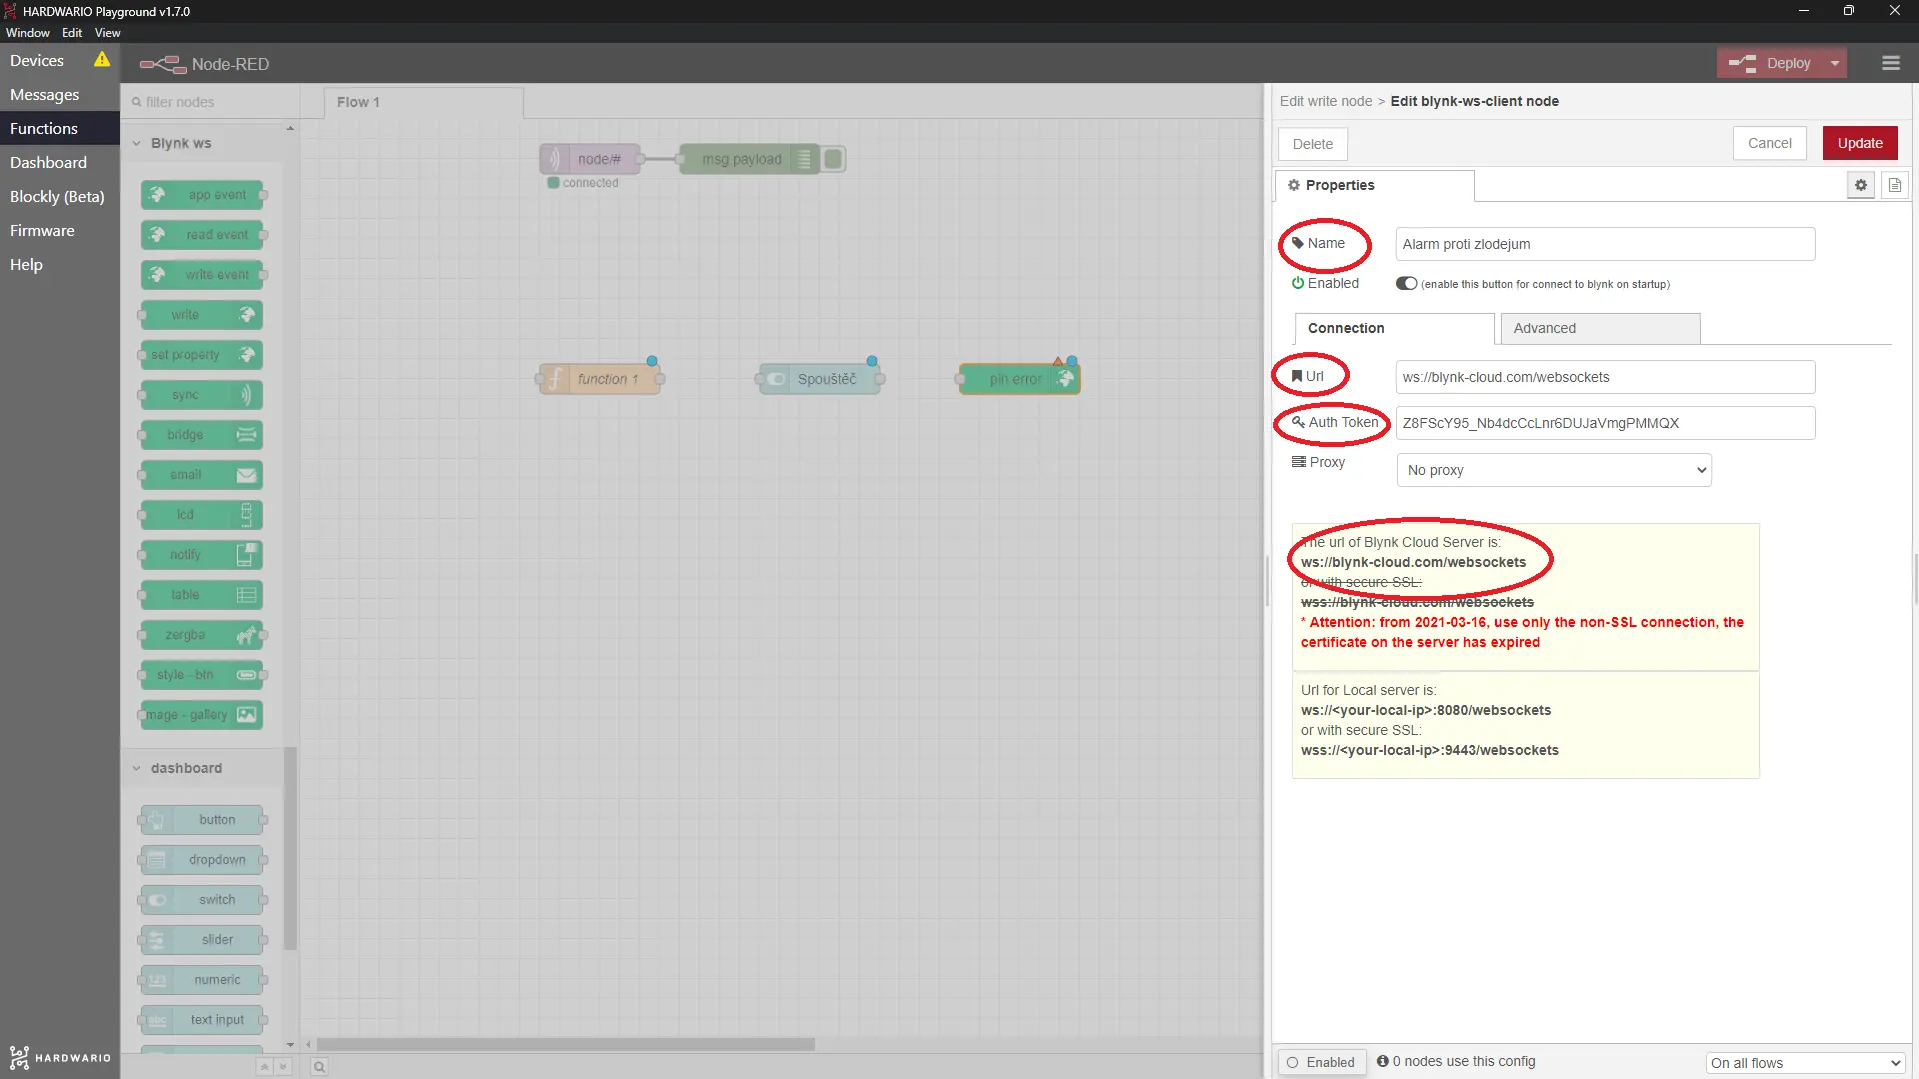Click the filter nodes search field
This screenshot has width=1919, height=1079.
(210, 102)
